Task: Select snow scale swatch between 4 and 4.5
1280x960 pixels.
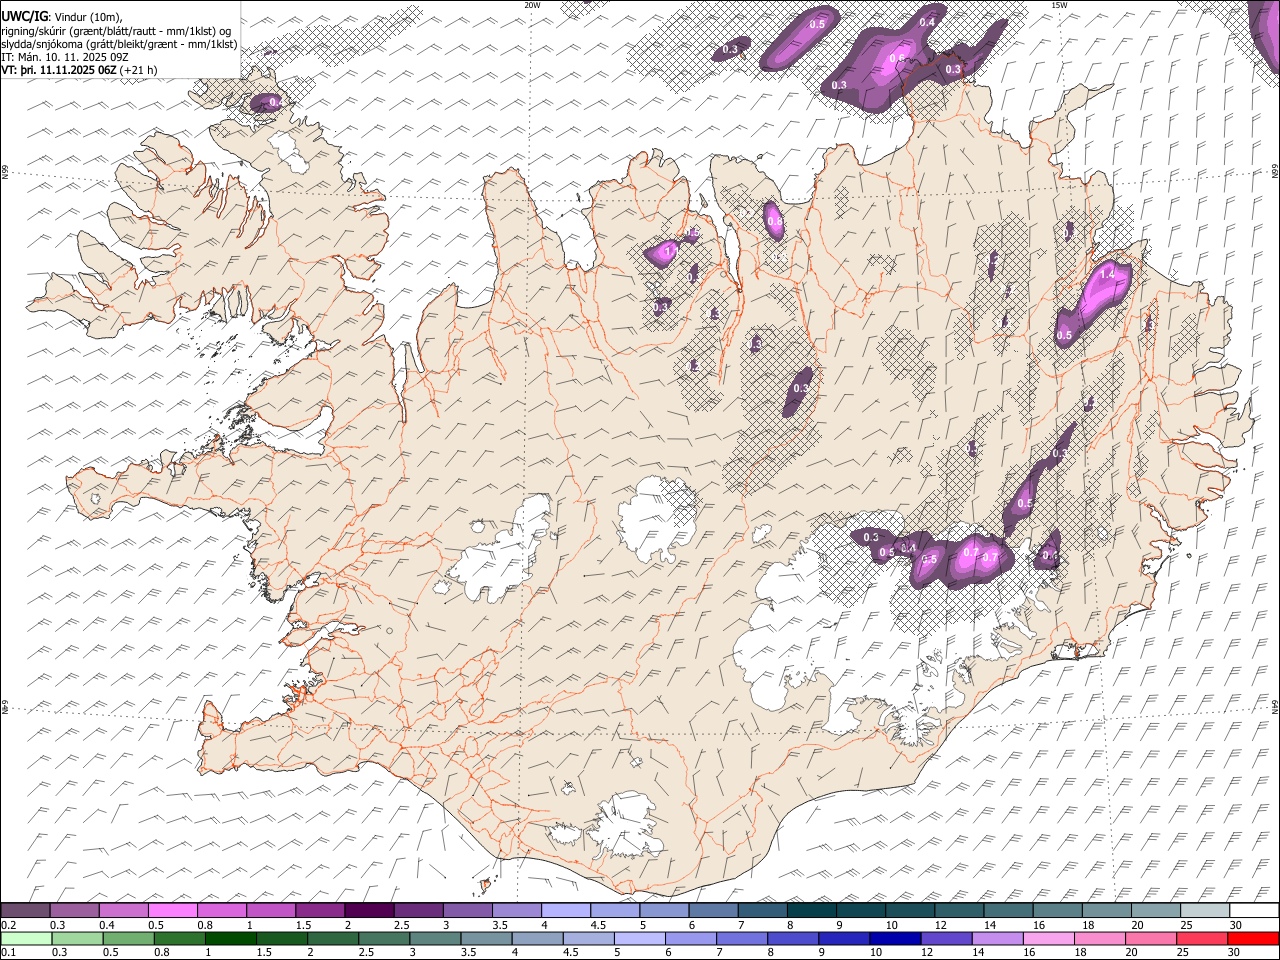Action: click(x=565, y=911)
